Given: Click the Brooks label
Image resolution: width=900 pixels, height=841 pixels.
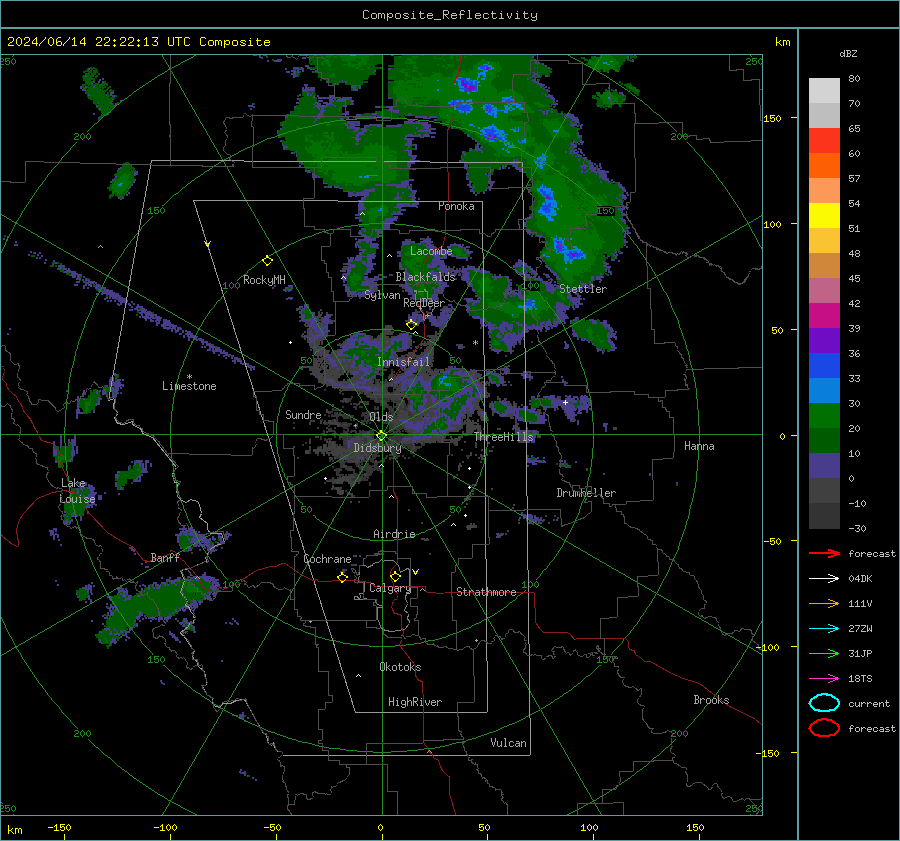Looking at the screenshot, I should [x=711, y=700].
